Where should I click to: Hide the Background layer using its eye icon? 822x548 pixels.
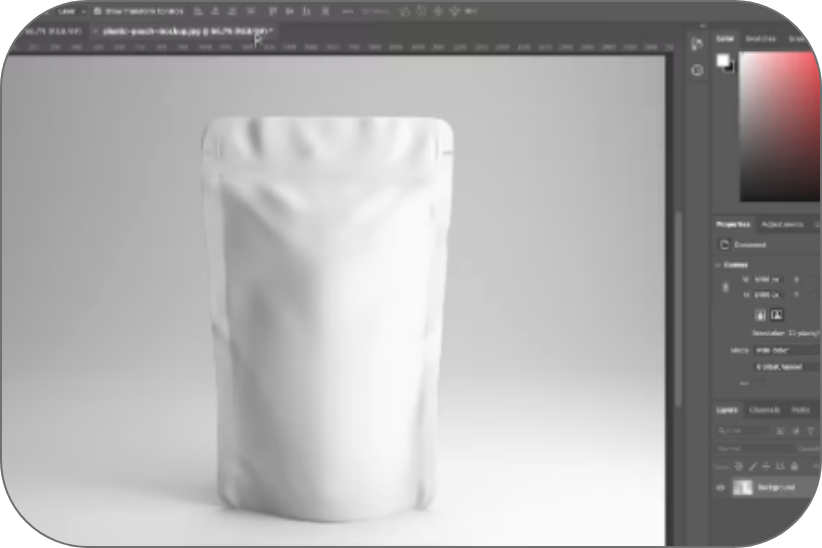[x=720, y=487]
